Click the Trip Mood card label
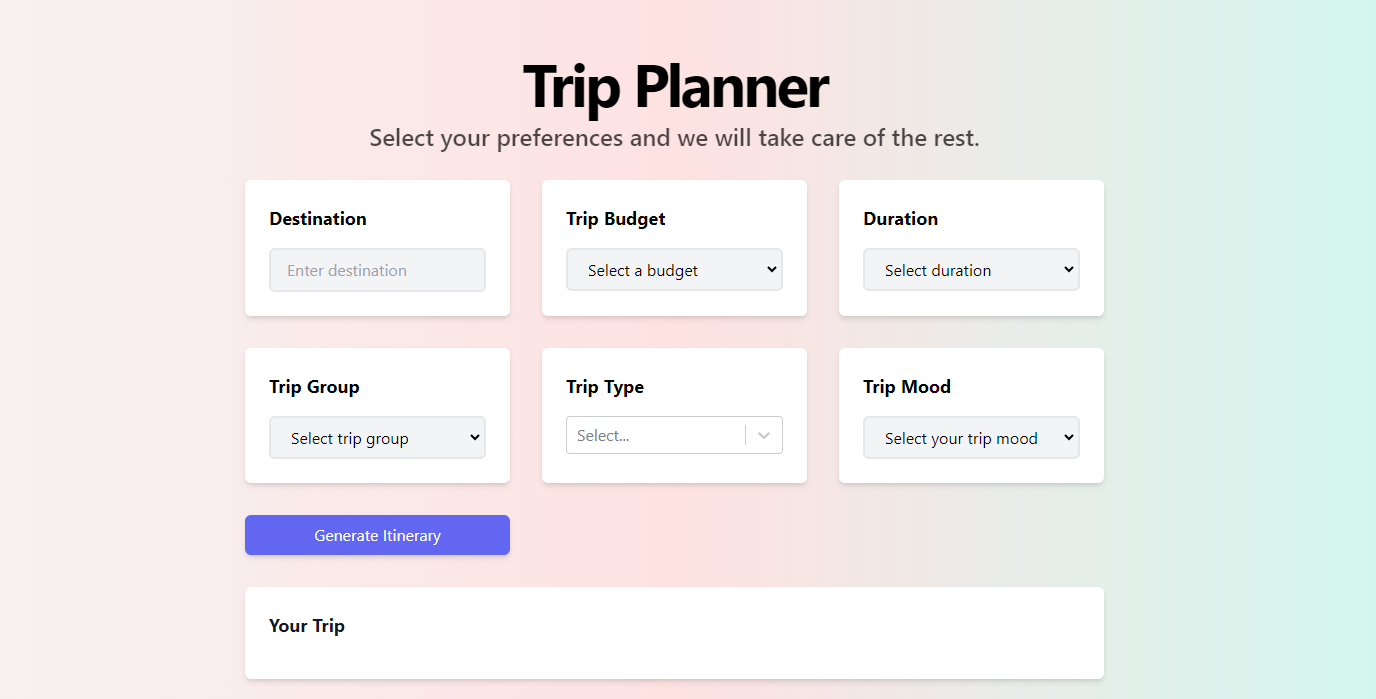The width and height of the screenshot is (1376, 699). tap(907, 387)
